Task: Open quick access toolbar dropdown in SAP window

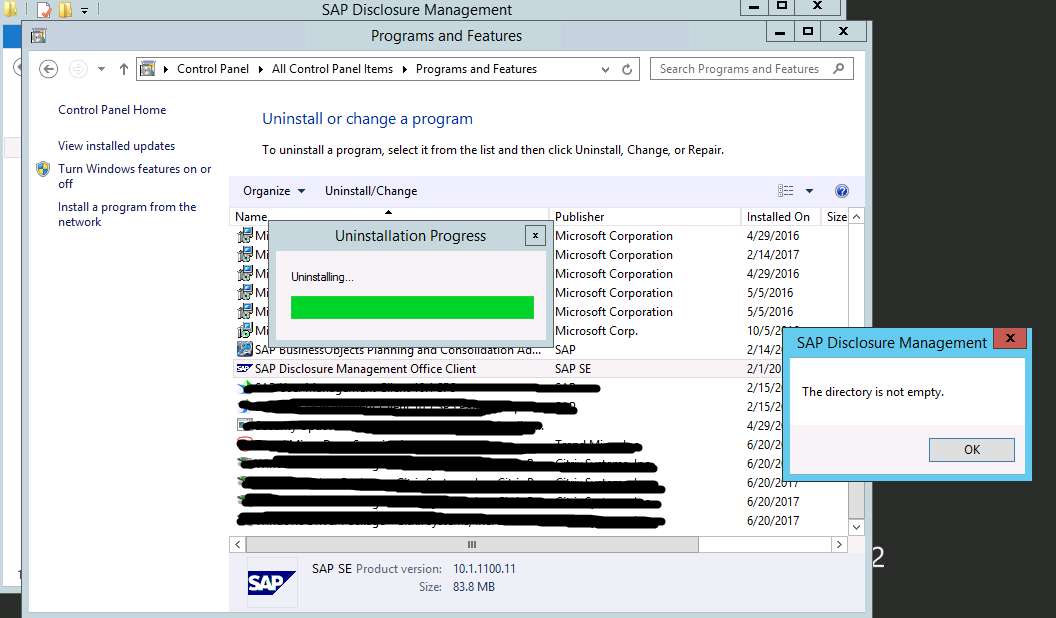Action: tap(84, 11)
